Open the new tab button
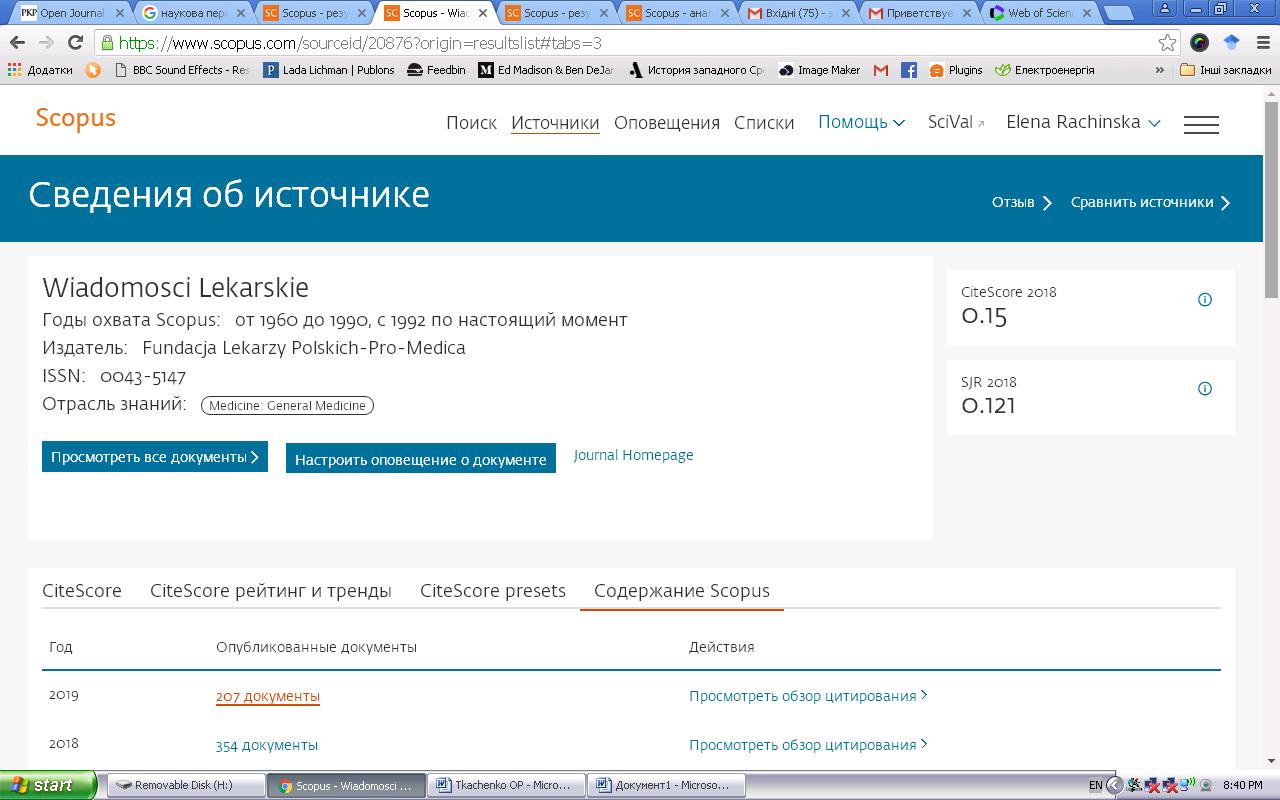 click(1117, 13)
